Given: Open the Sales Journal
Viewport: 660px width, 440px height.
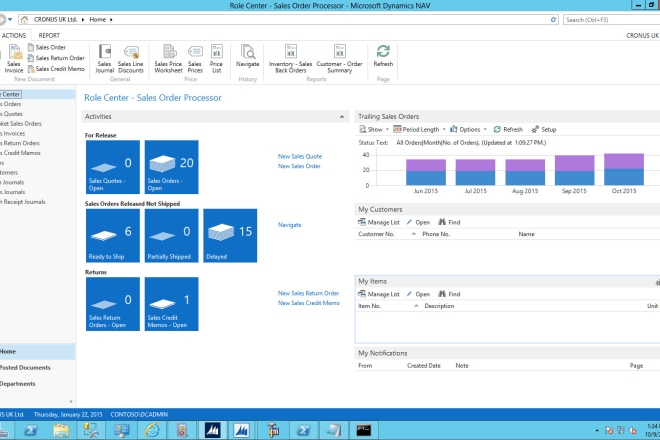Looking at the screenshot, I should pyautogui.click(x=104, y=59).
